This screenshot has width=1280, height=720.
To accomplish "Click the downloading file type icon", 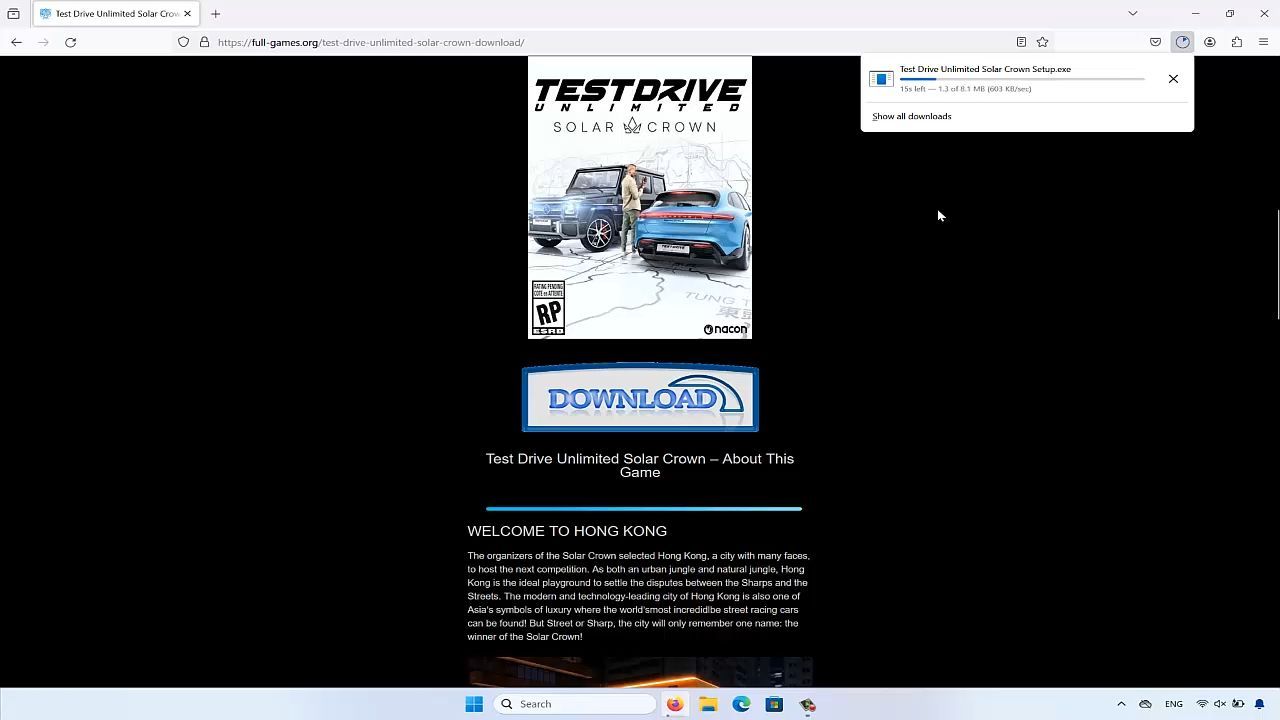I will 881,79.
